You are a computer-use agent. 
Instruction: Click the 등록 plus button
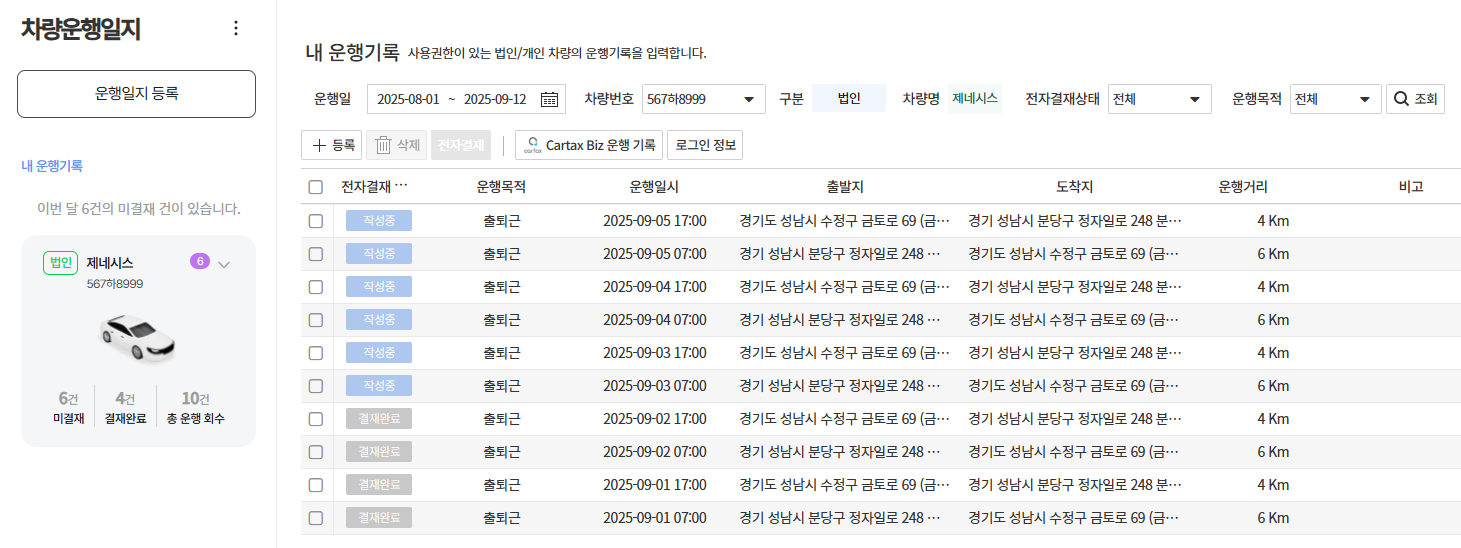click(x=332, y=145)
